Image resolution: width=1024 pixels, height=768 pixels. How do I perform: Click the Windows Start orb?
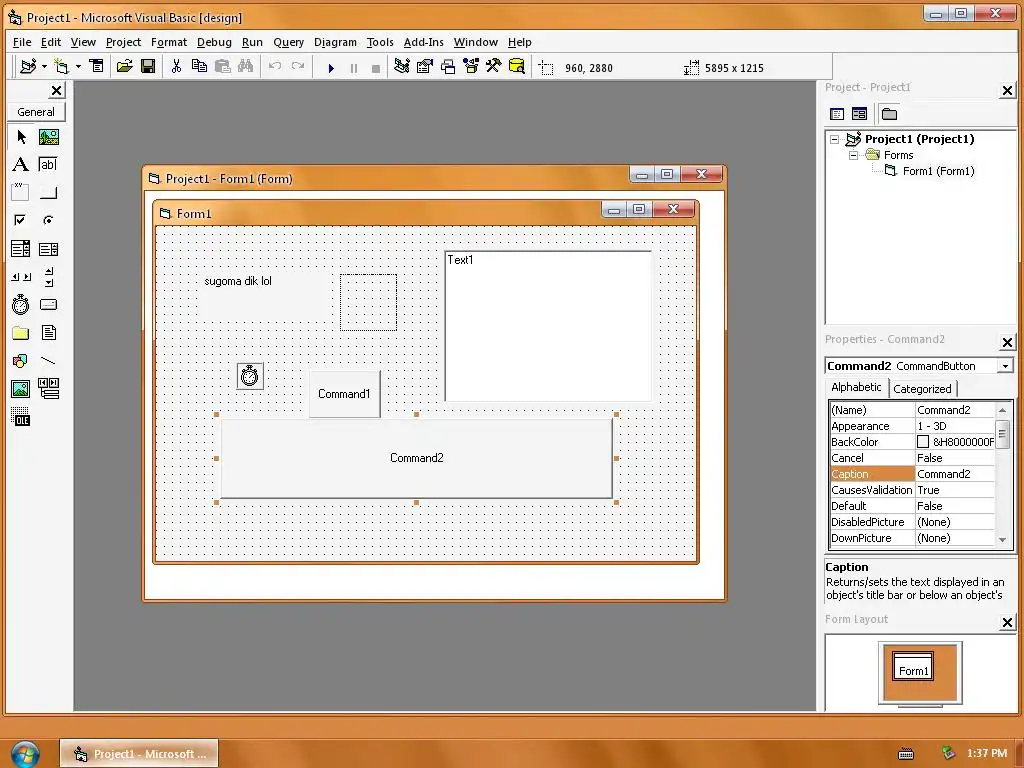(x=25, y=754)
